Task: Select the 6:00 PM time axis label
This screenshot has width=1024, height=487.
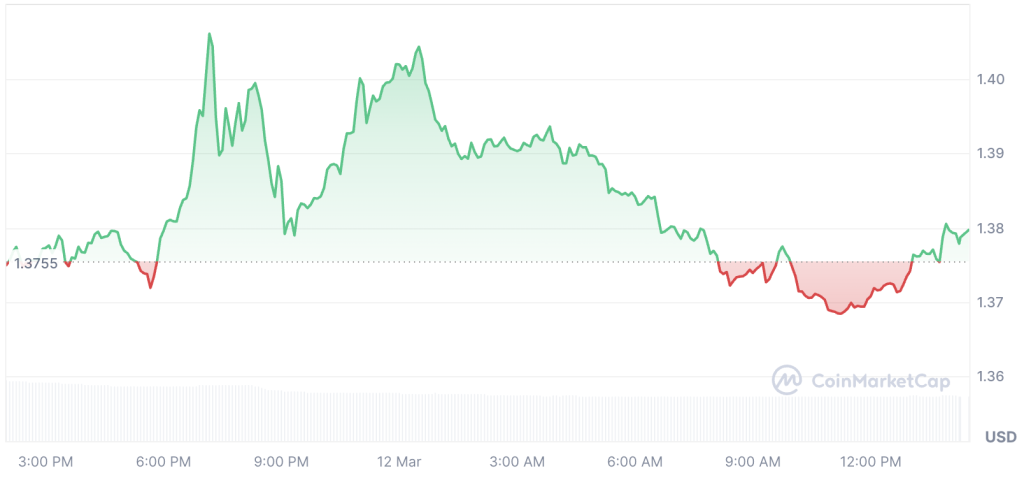Action: [x=164, y=461]
